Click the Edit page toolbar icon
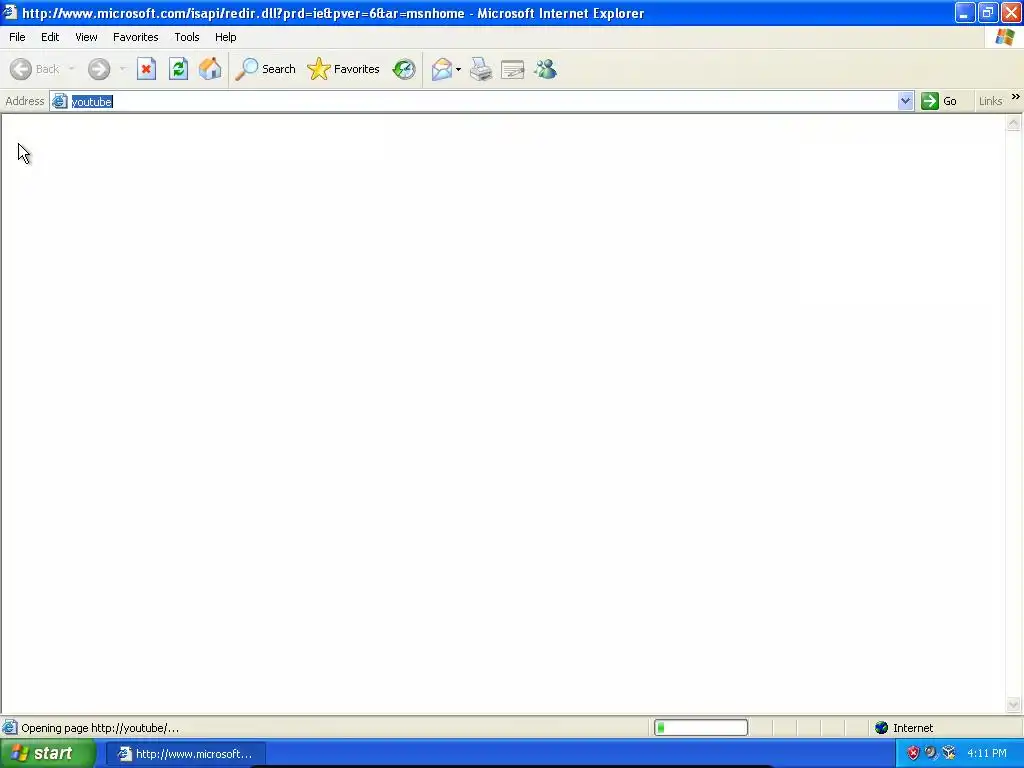1024x768 pixels. (513, 69)
